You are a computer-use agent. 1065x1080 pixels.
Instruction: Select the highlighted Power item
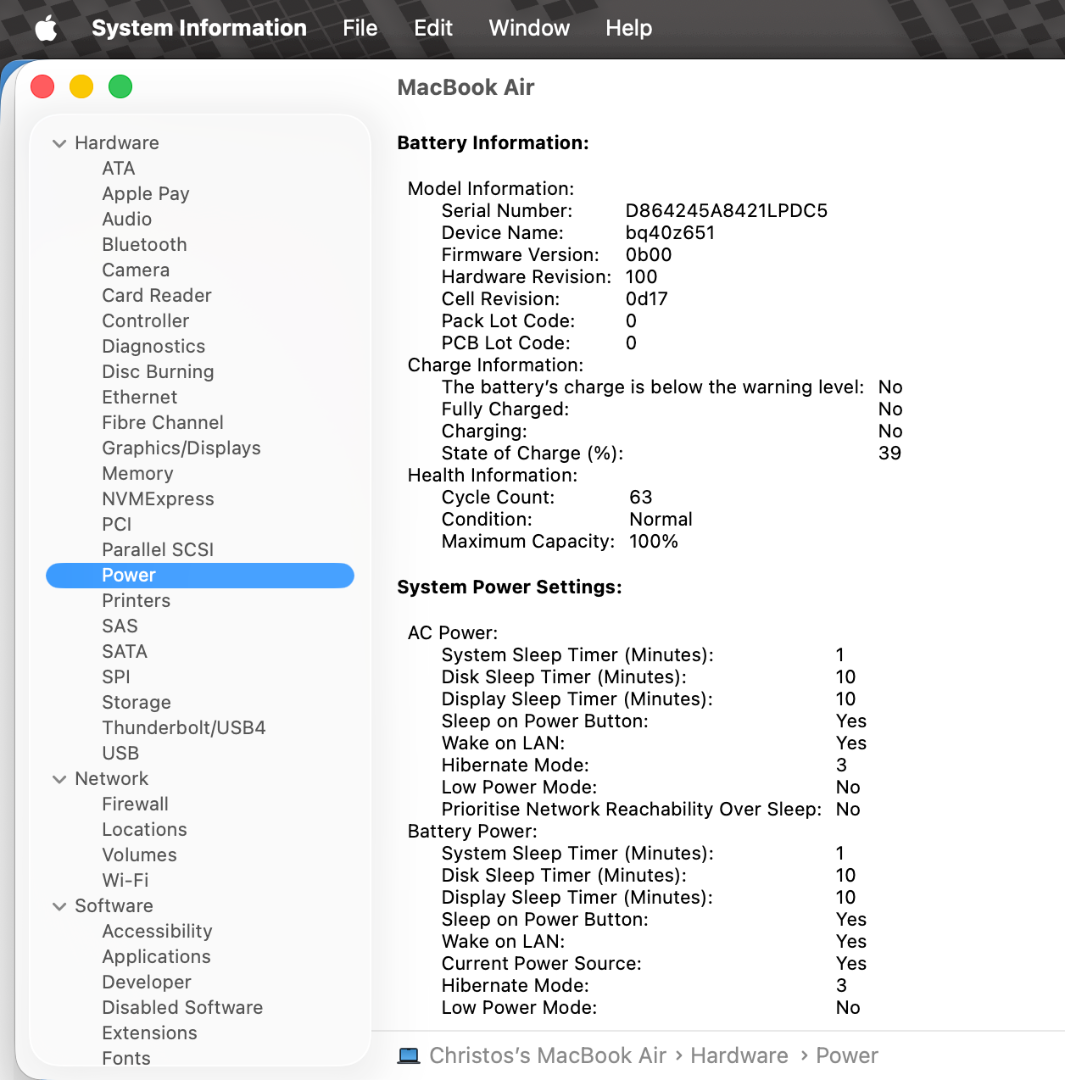pos(200,576)
